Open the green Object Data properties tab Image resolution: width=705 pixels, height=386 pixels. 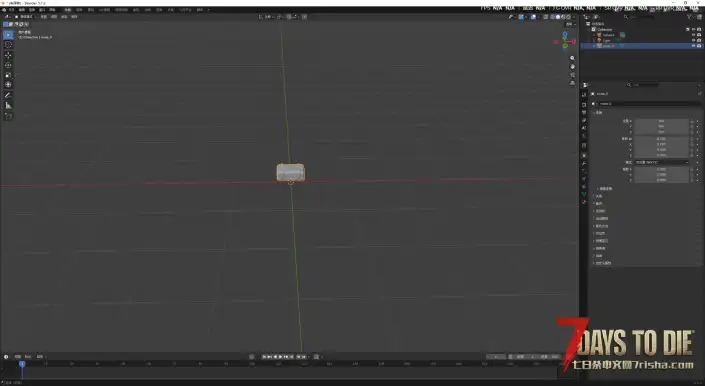pyautogui.click(x=584, y=194)
